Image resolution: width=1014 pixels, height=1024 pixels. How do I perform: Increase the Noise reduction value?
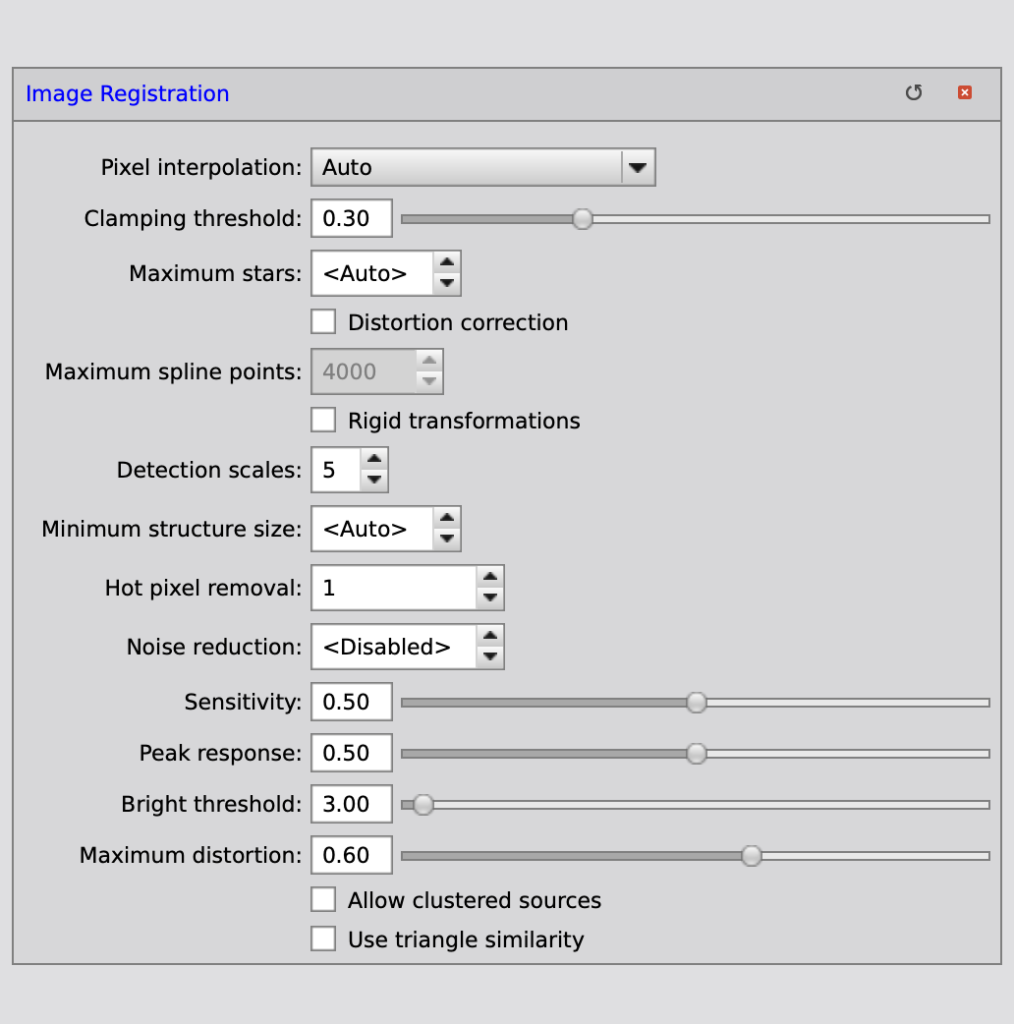click(x=489, y=636)
